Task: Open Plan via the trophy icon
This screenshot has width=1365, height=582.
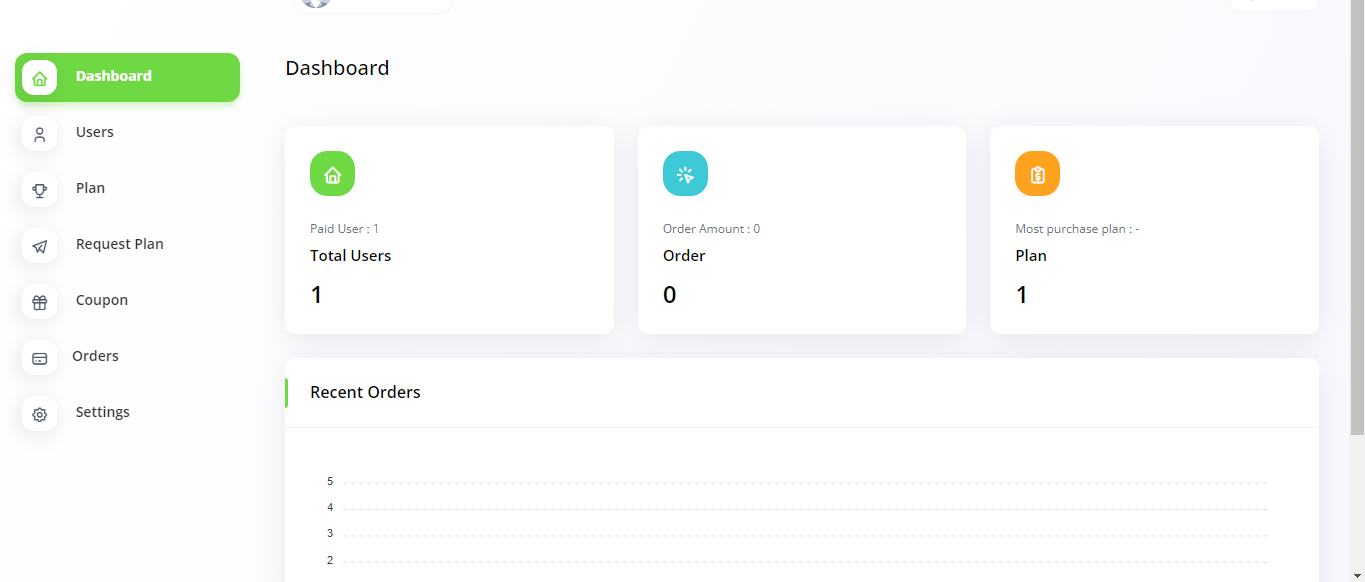Action: pyautogui.click(x=39, y=189)
